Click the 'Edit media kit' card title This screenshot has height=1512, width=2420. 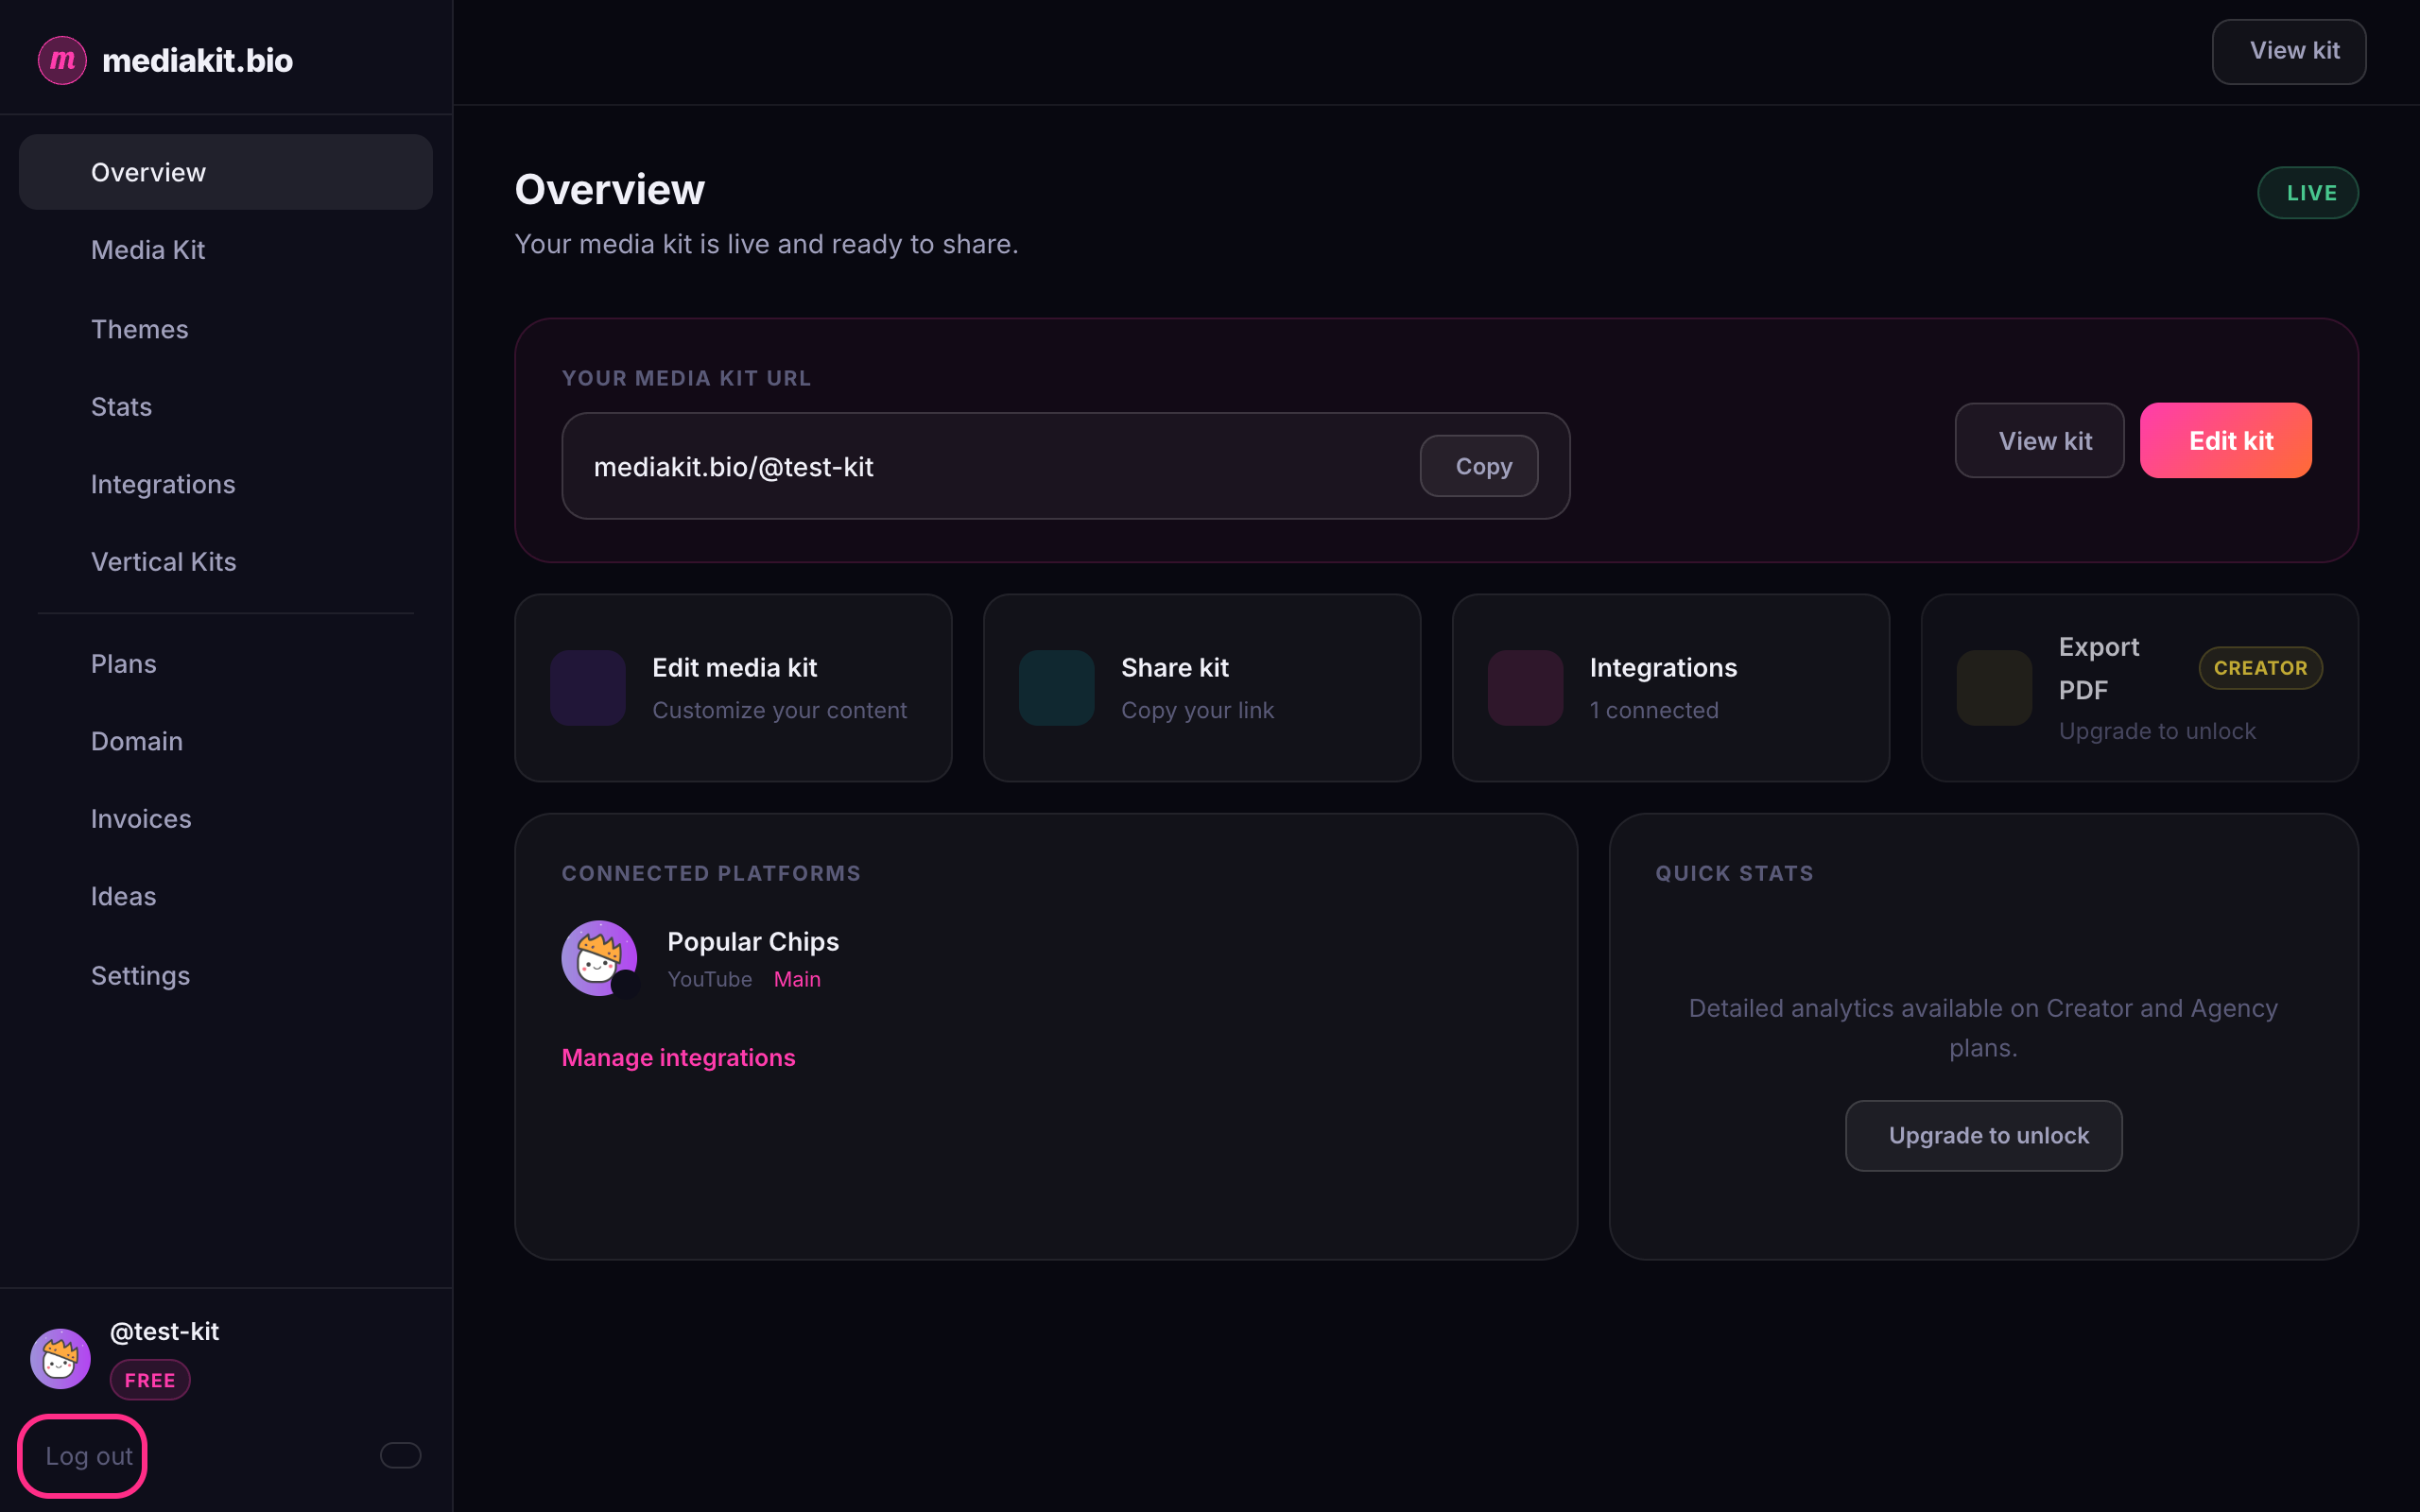coord(735,667)
